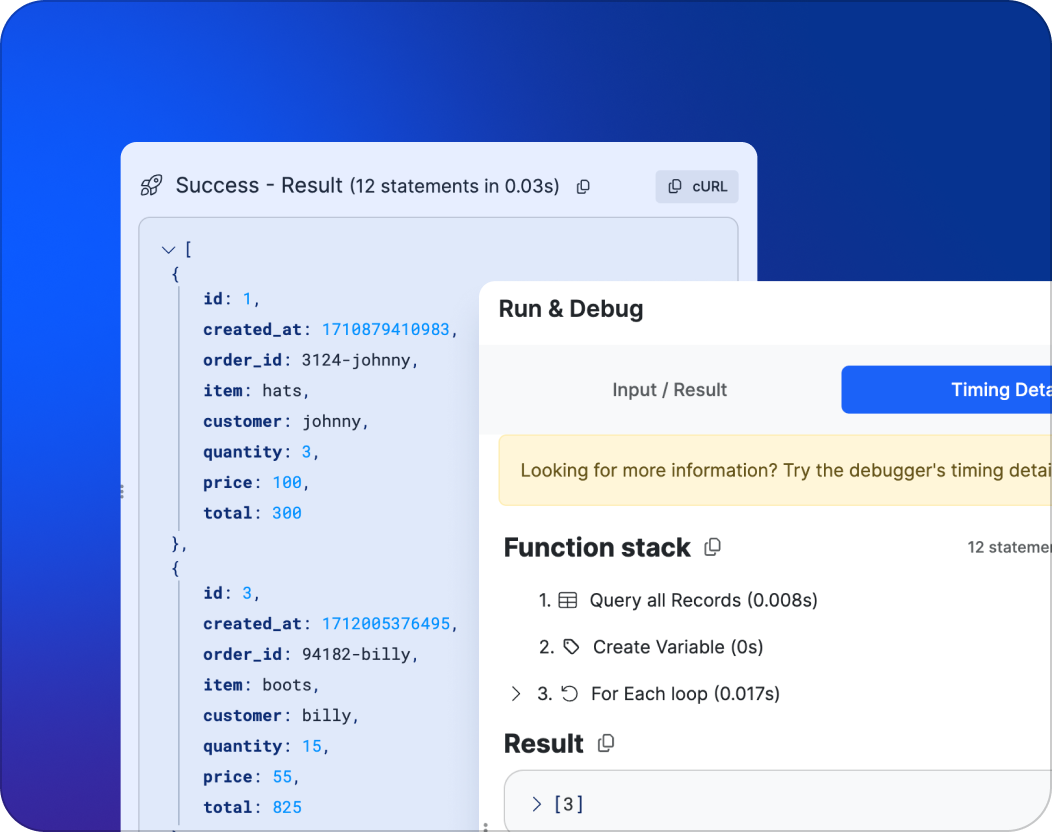Copy the Result section in Run & Debug

click(x=606, y=743)
